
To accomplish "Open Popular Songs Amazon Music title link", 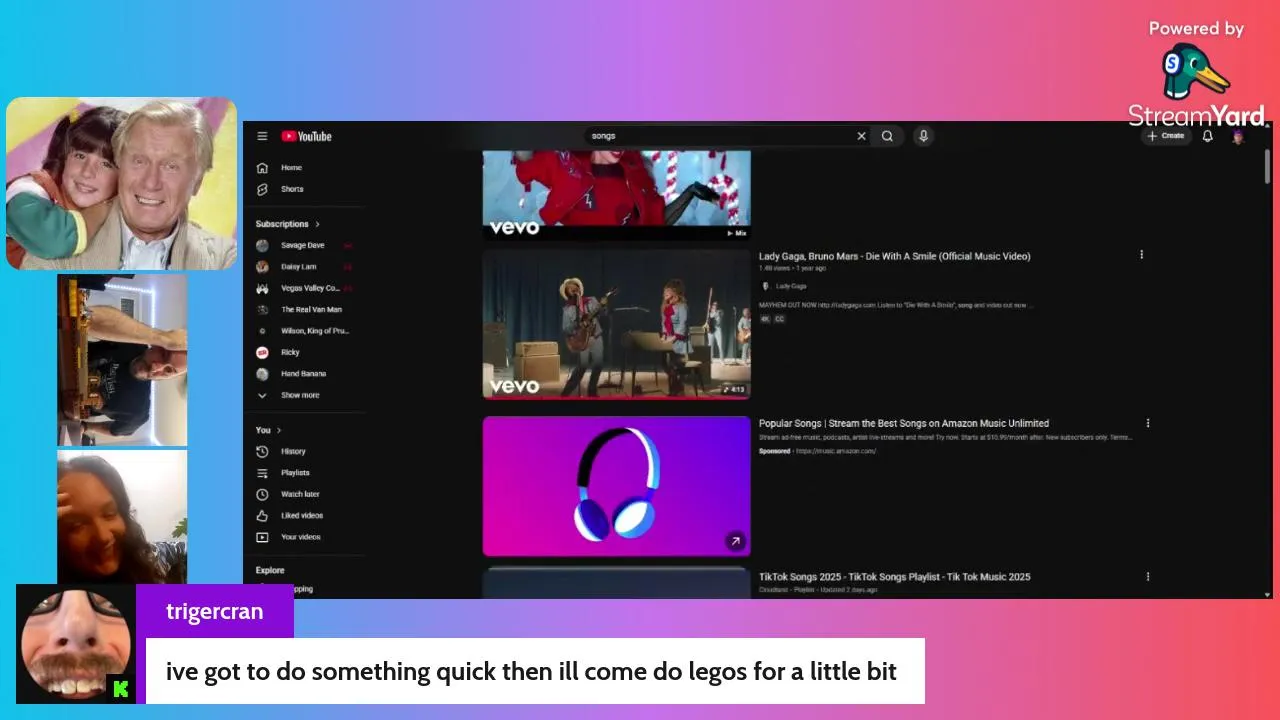I will coord(904,423).
